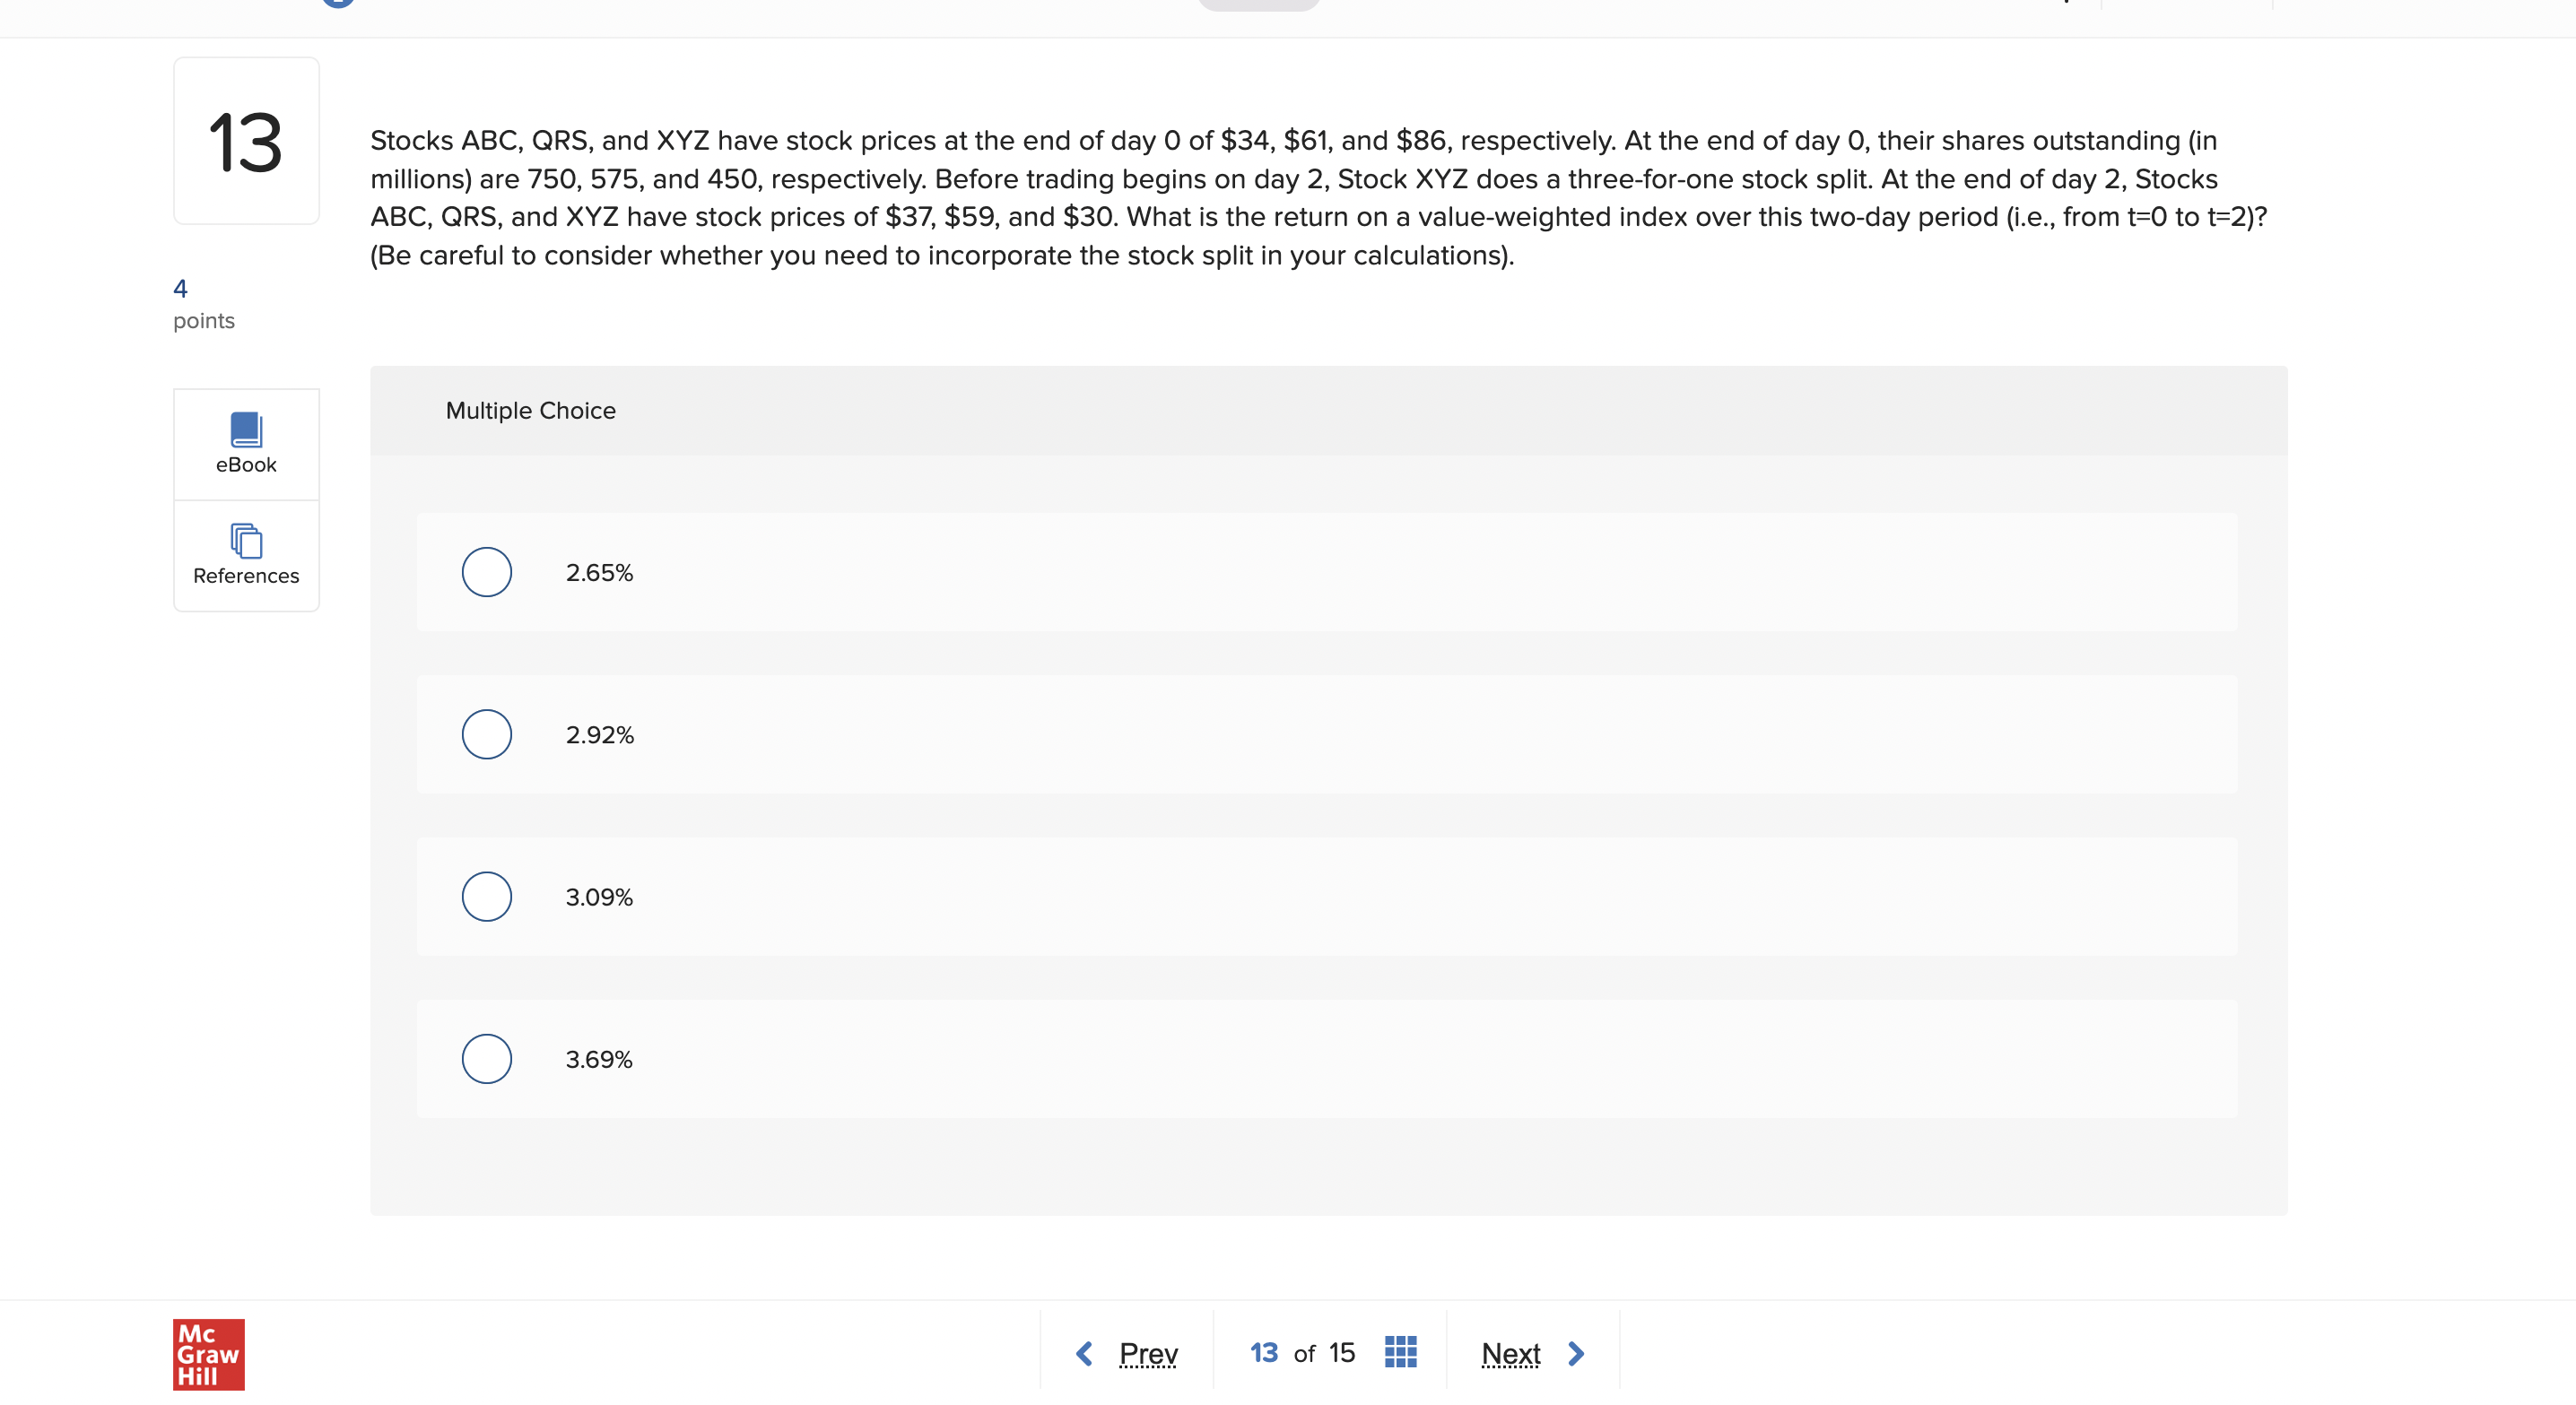Click the 4 points label
This screenshot has width=2576, height=1405.
[203, 302]
